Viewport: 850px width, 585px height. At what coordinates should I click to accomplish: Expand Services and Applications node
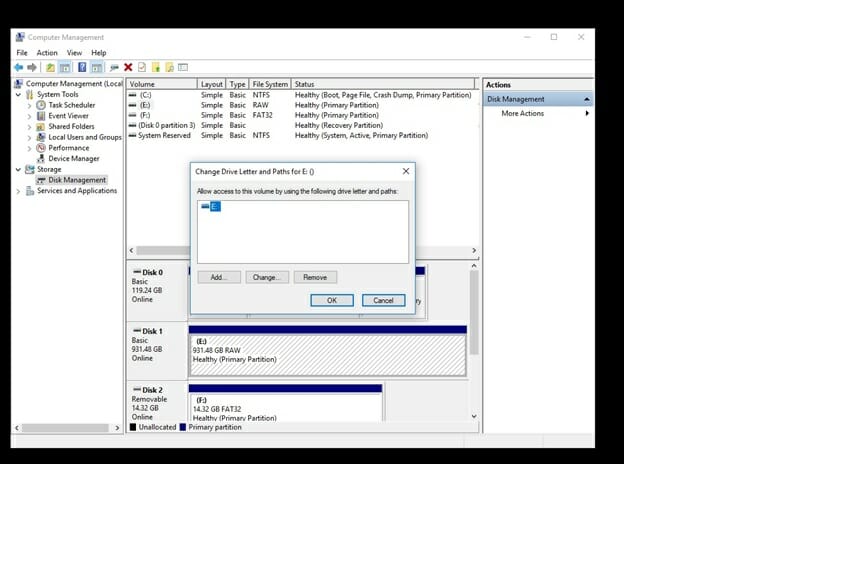tap(18, 191)
